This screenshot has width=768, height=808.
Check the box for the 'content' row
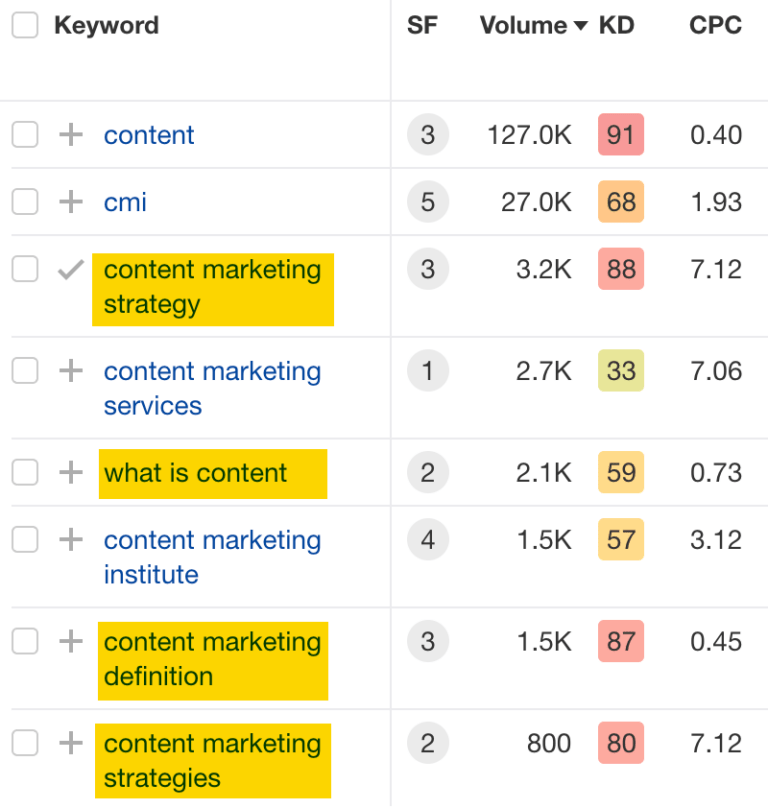click(x=25, y=135)
